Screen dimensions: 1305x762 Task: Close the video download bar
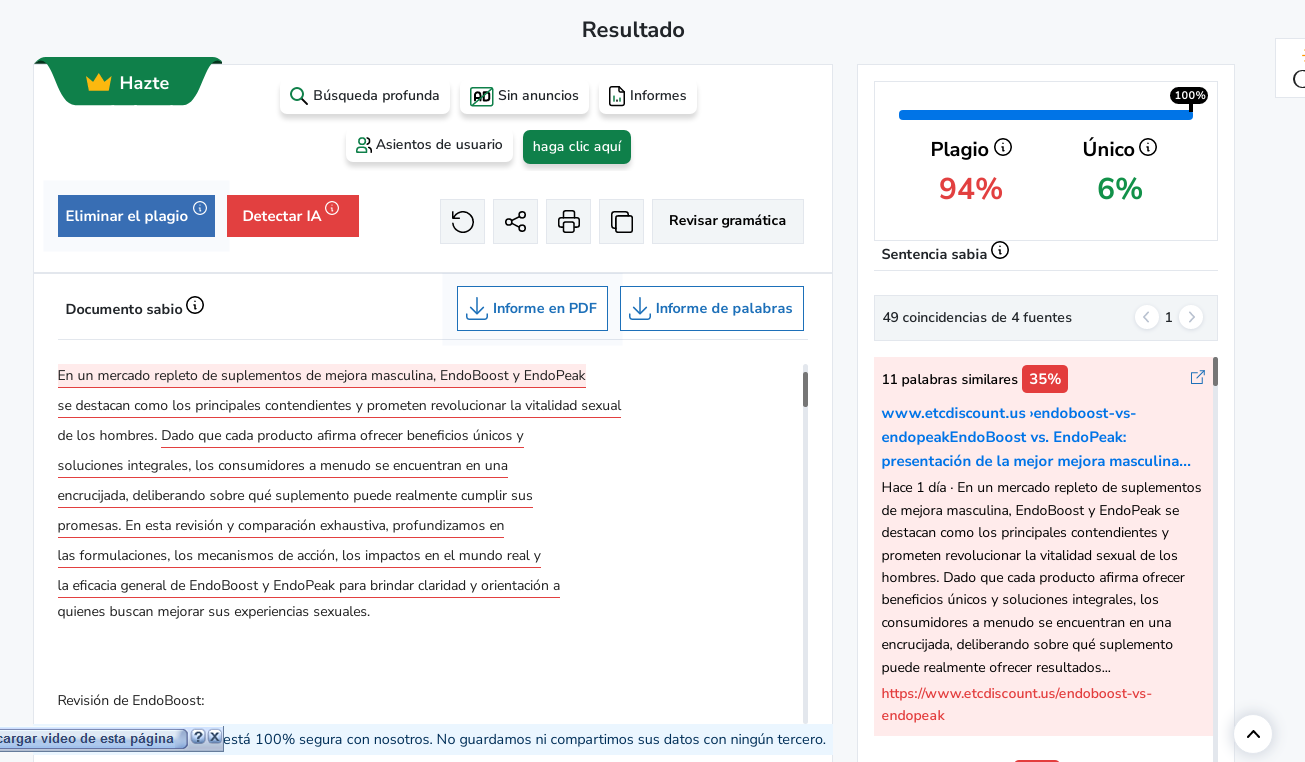pos(214,737)
